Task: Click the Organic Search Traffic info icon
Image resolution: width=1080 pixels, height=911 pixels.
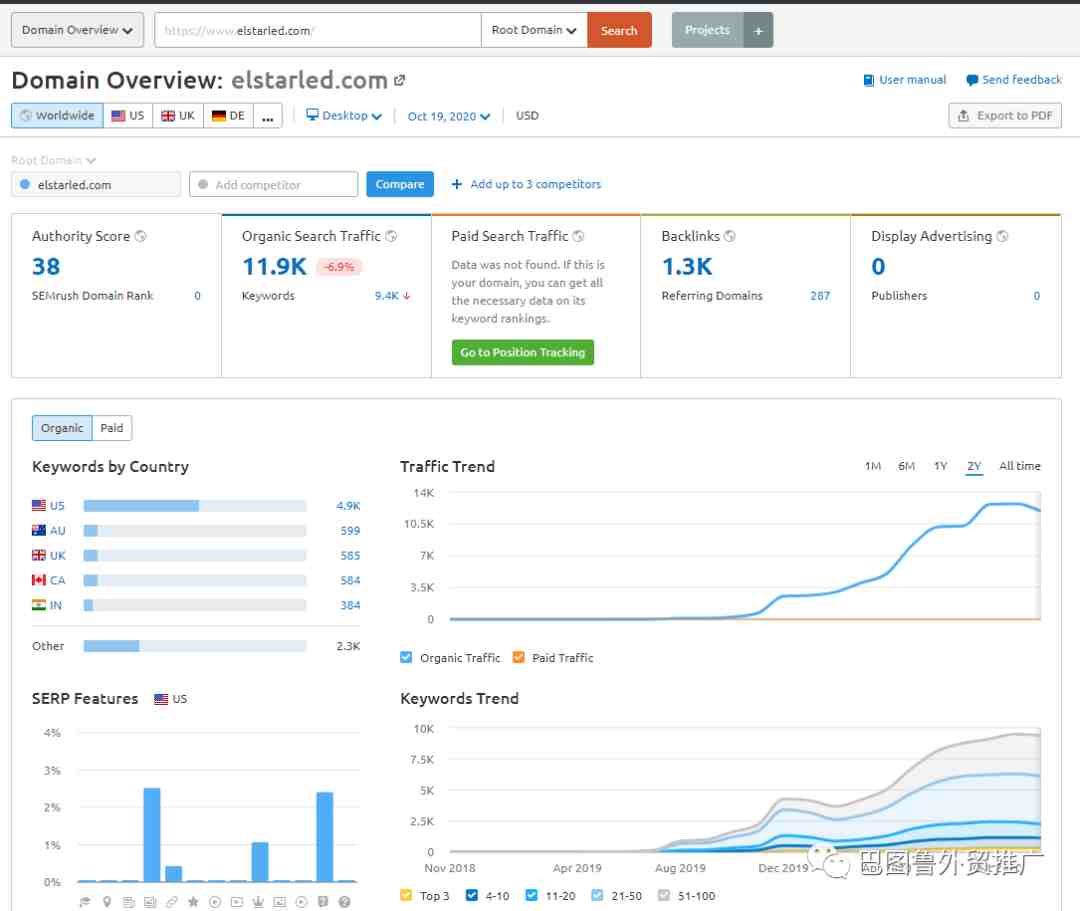Action: tap(391, 236)
